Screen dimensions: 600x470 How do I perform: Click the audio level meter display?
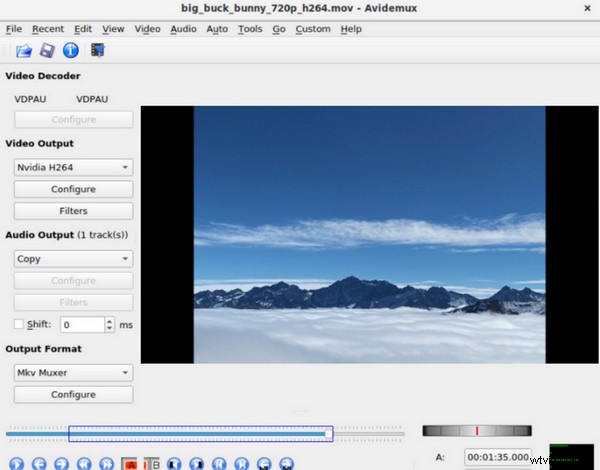[571, 455]
